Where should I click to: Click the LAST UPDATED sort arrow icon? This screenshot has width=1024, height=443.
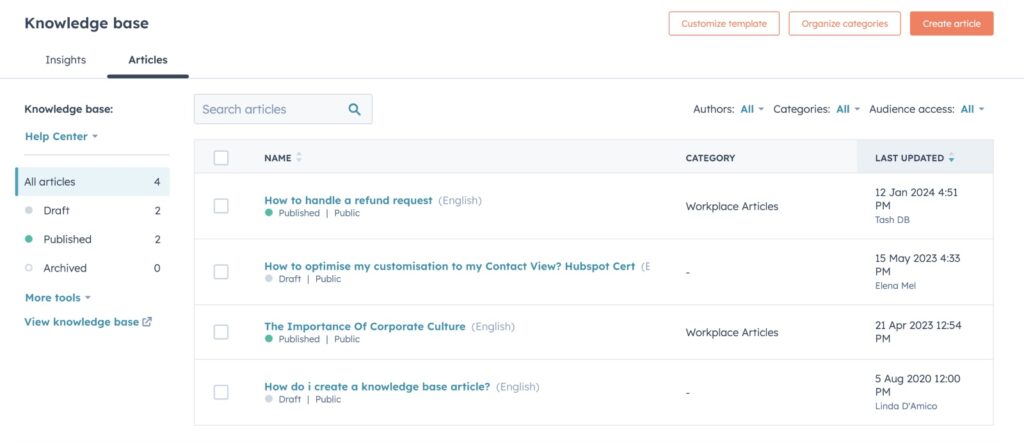pyautogui.click(x=951, y=159)
